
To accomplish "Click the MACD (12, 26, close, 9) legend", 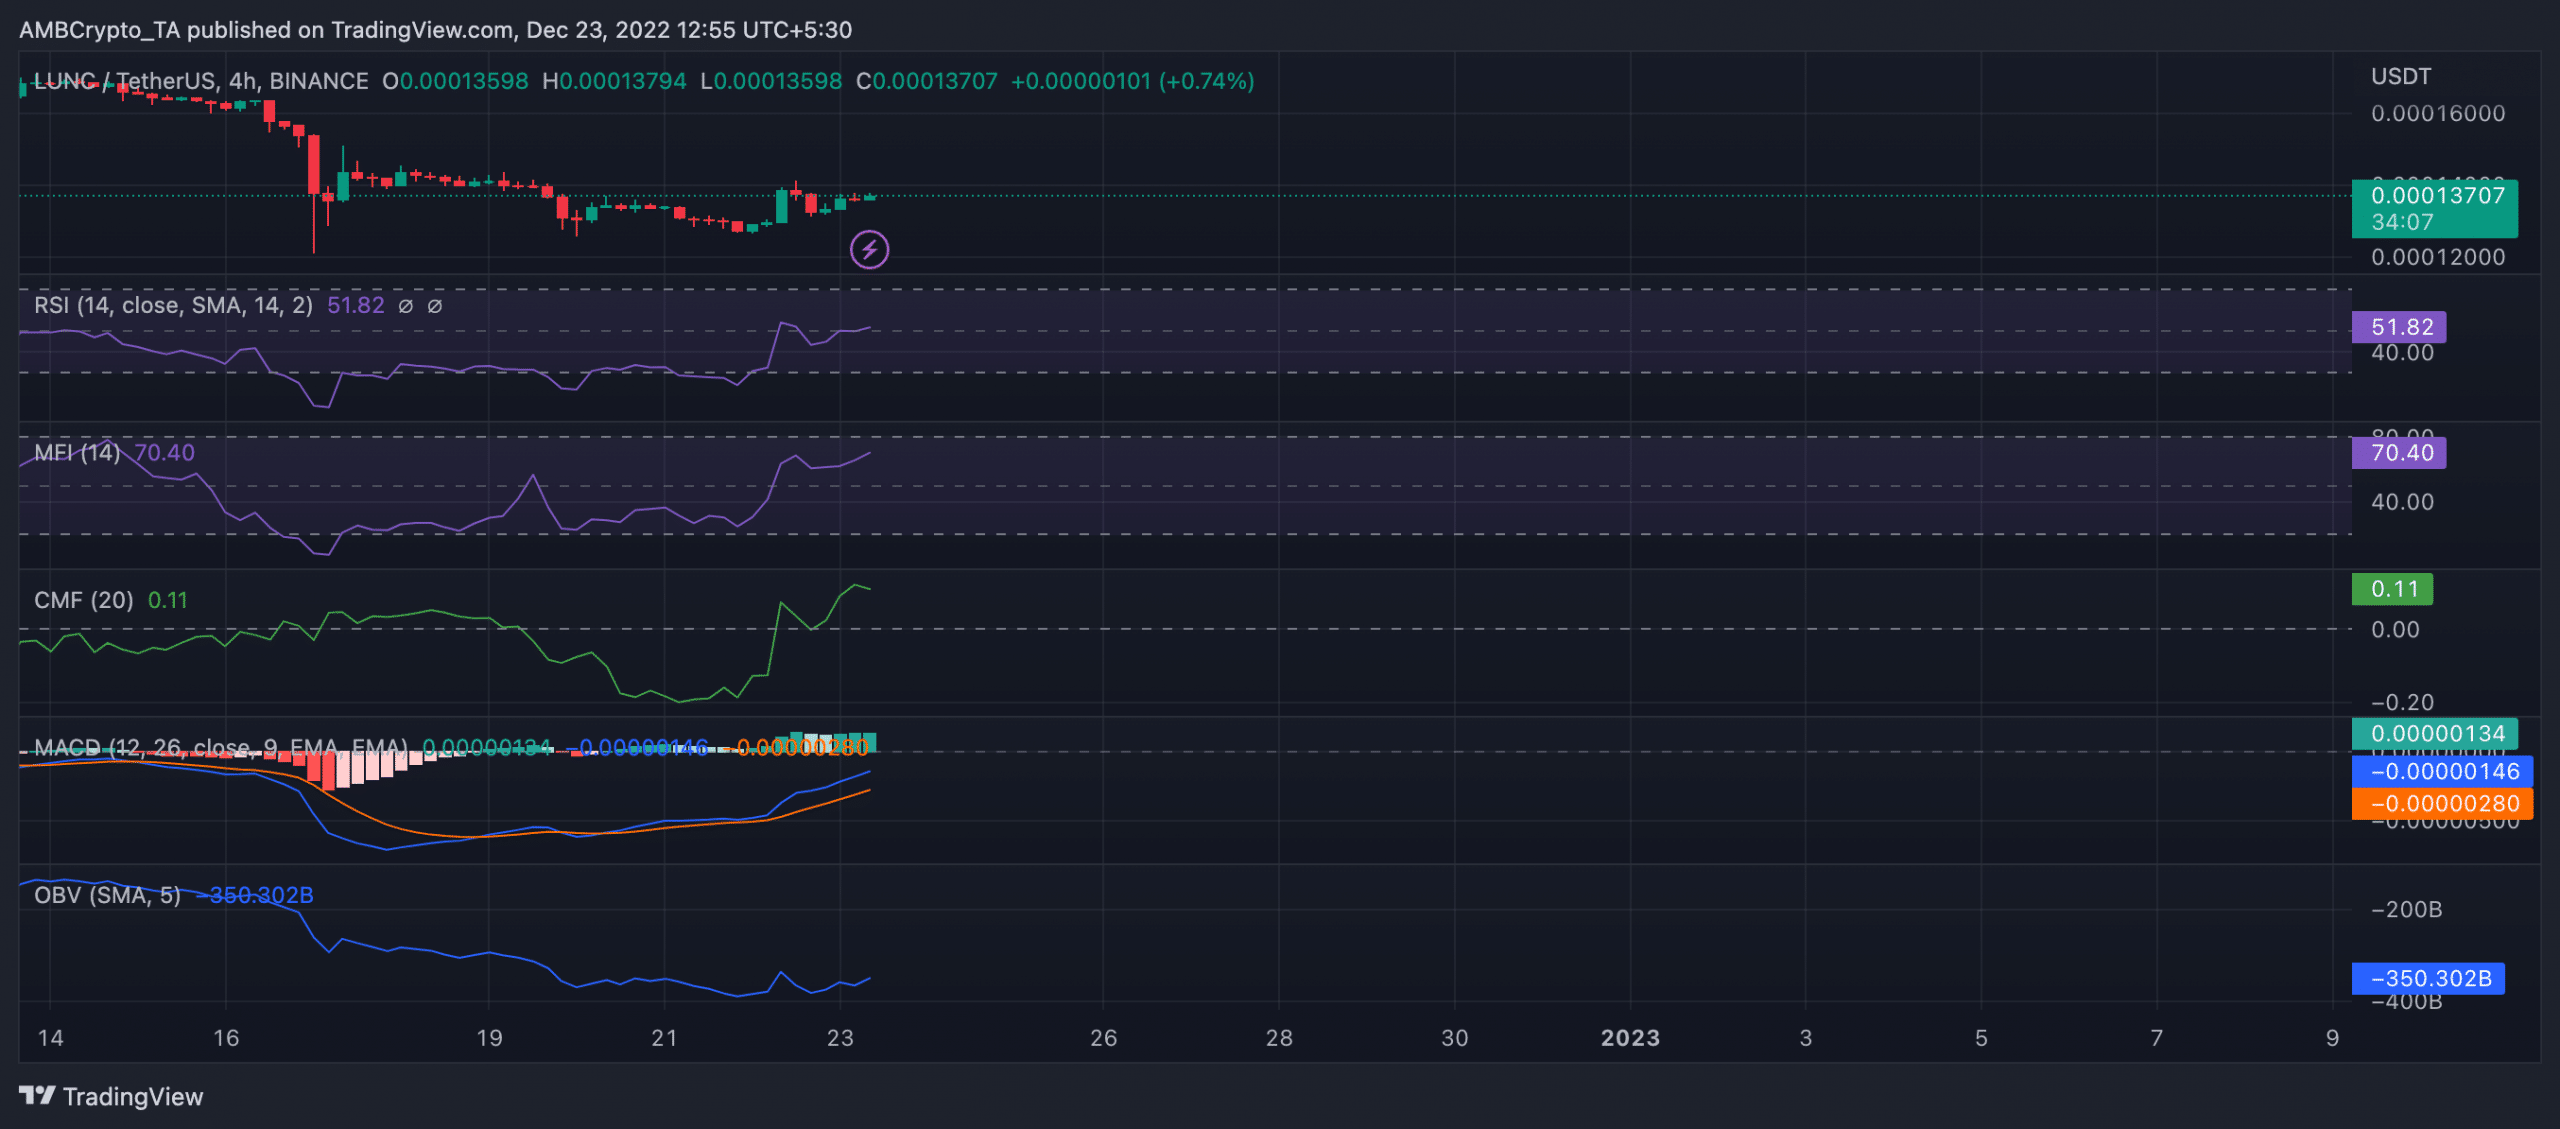I will pos(220,747).
